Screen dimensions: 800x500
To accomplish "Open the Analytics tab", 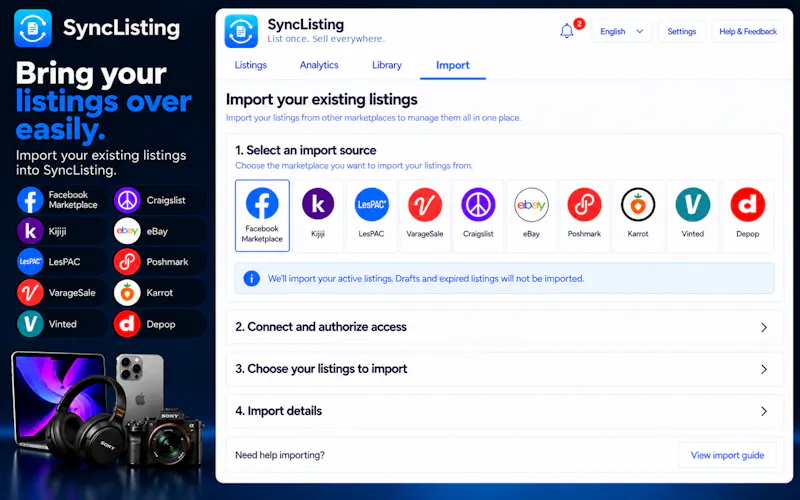I will tap(319, 65).
